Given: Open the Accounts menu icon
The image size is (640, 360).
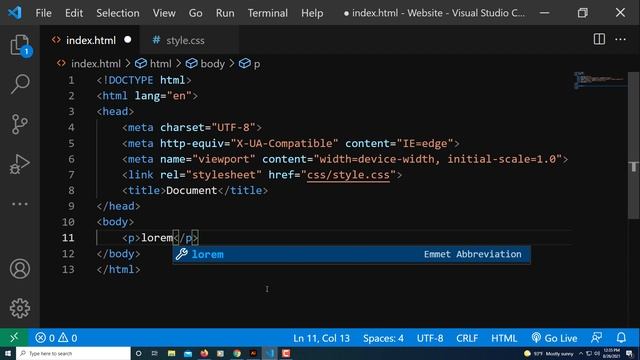Looking at the screenshot, I should (20, 269).
